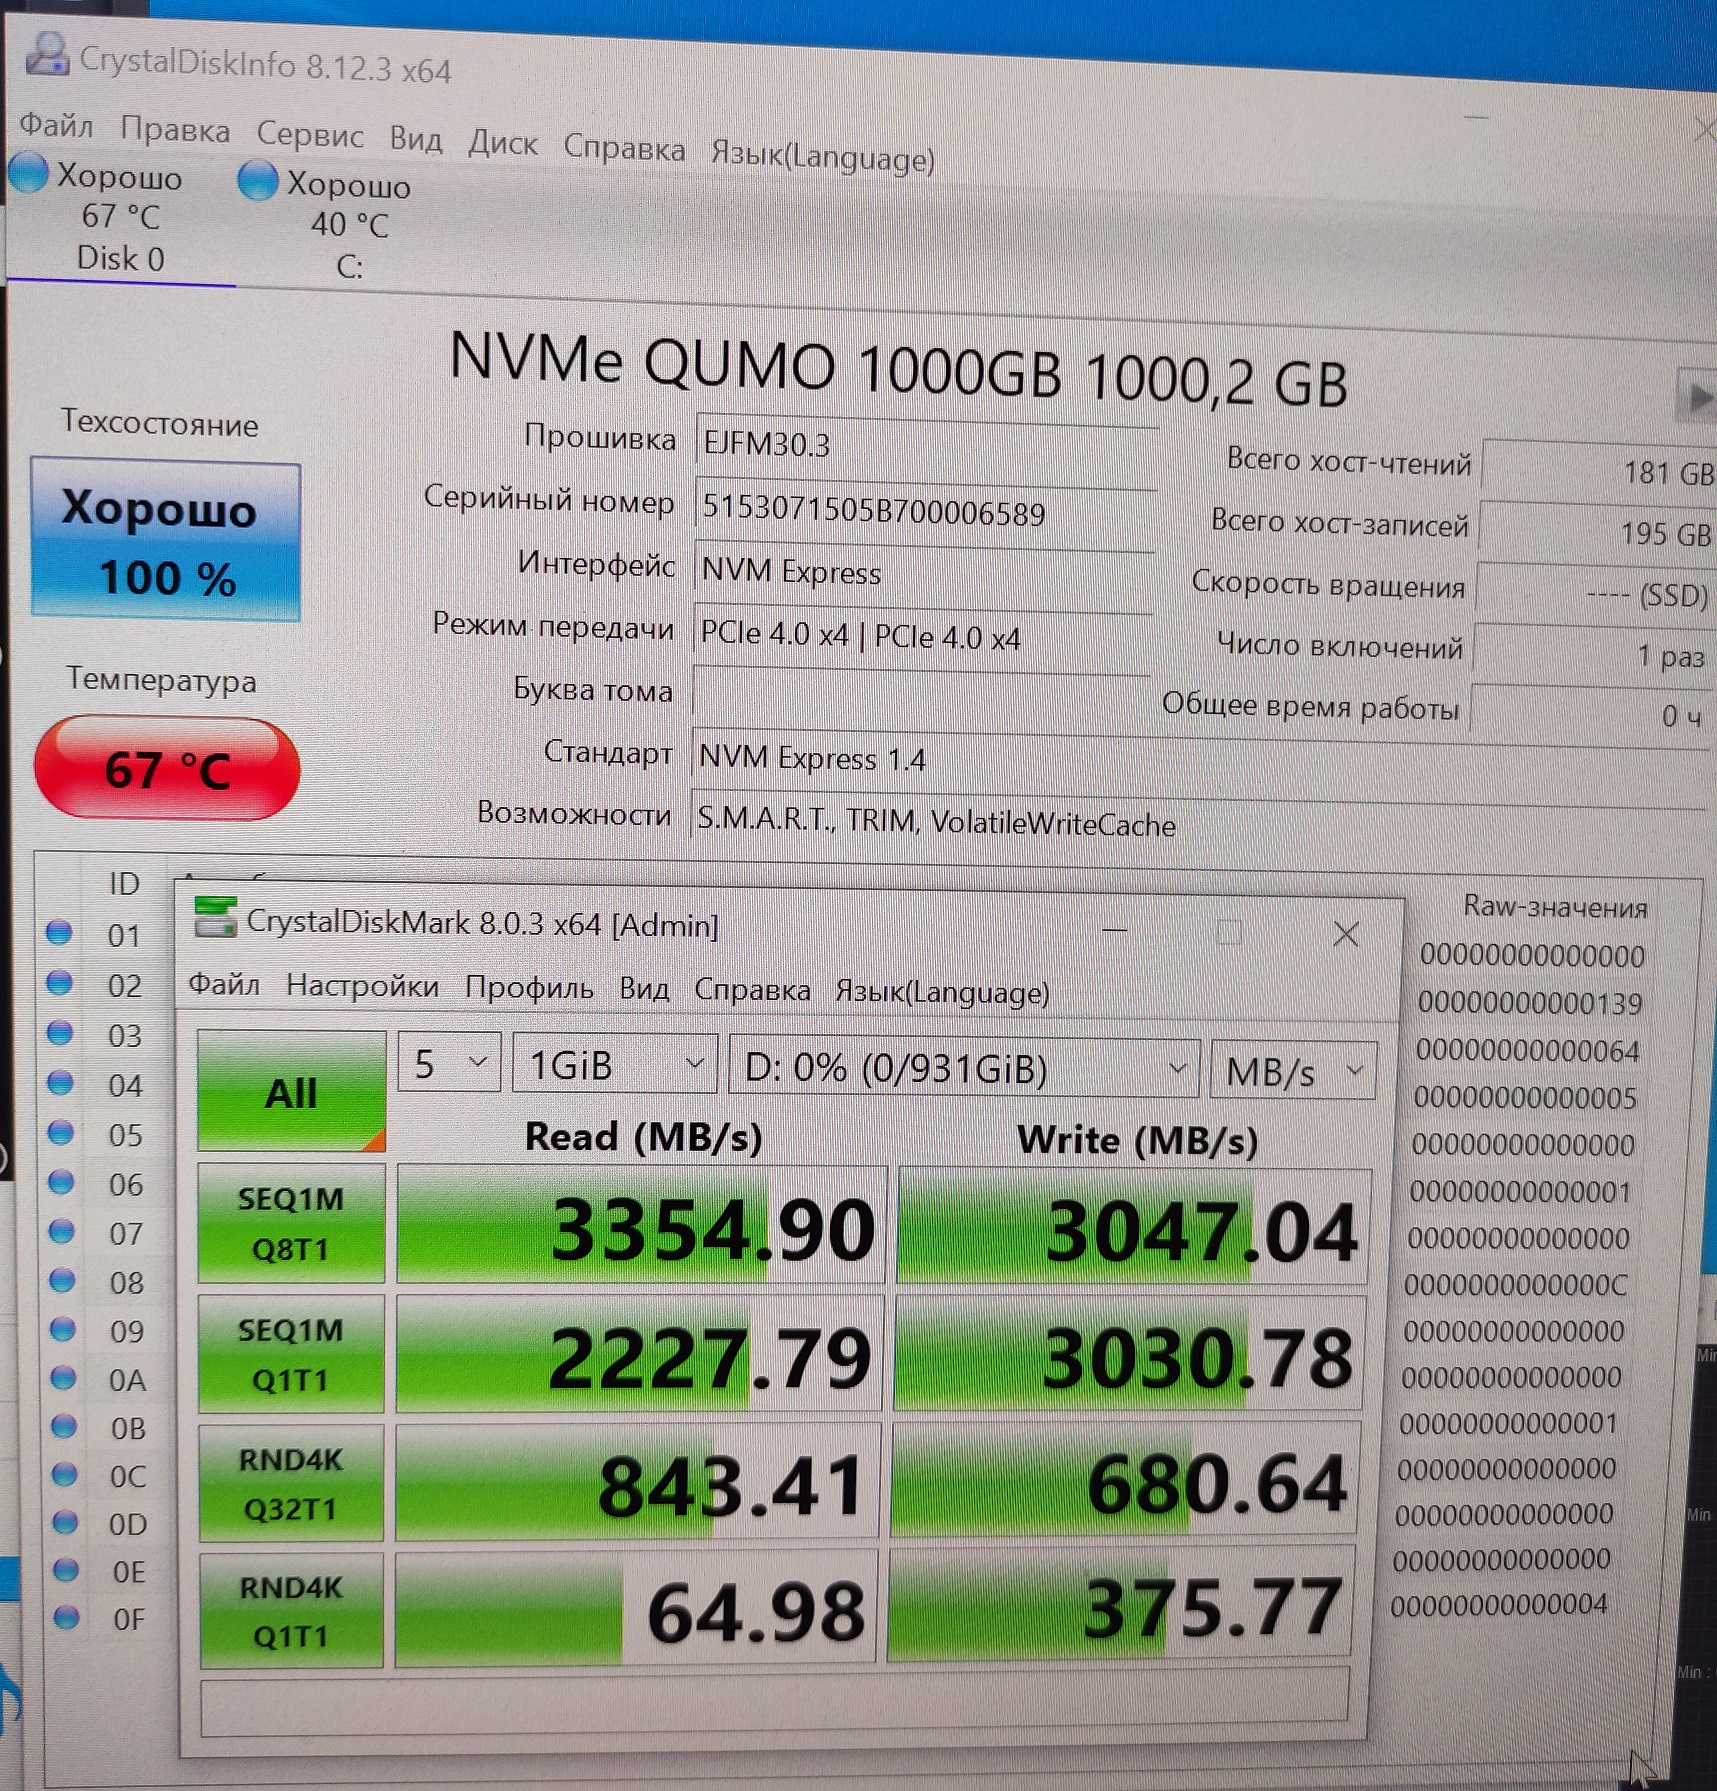The height and width of the screenshot is (1791, 1717).
Task: Run the RND4K Q32T1 benchmark
Action: (x=291, y=1484)
